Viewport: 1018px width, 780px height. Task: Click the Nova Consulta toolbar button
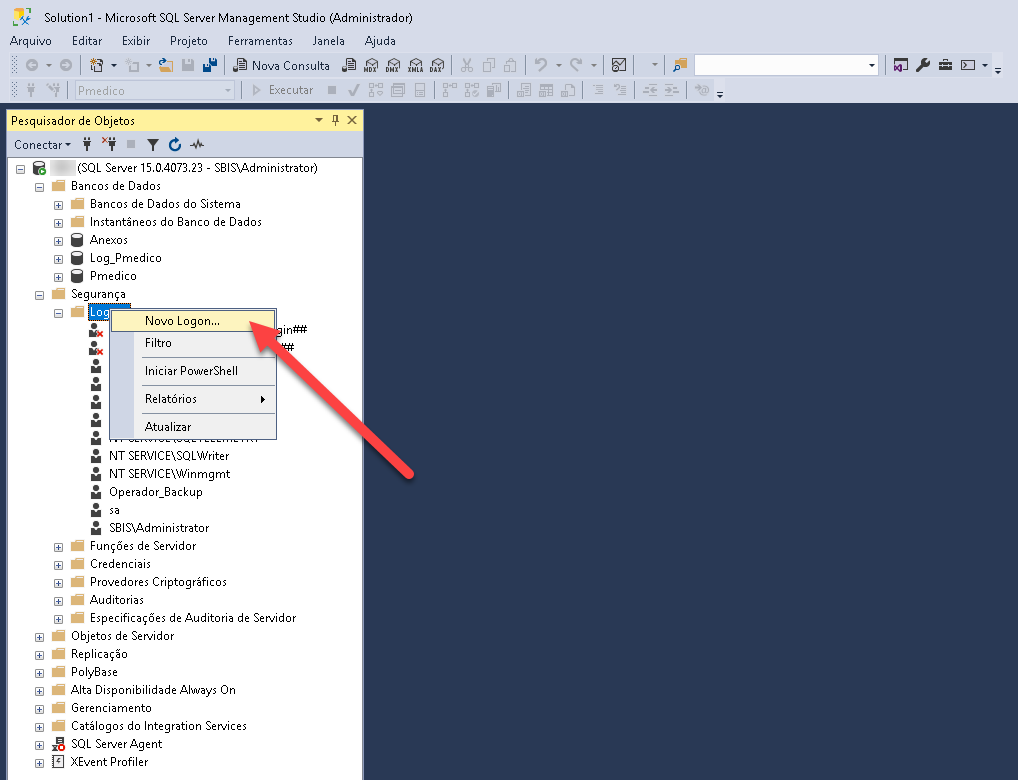click(x=282, y=65)
